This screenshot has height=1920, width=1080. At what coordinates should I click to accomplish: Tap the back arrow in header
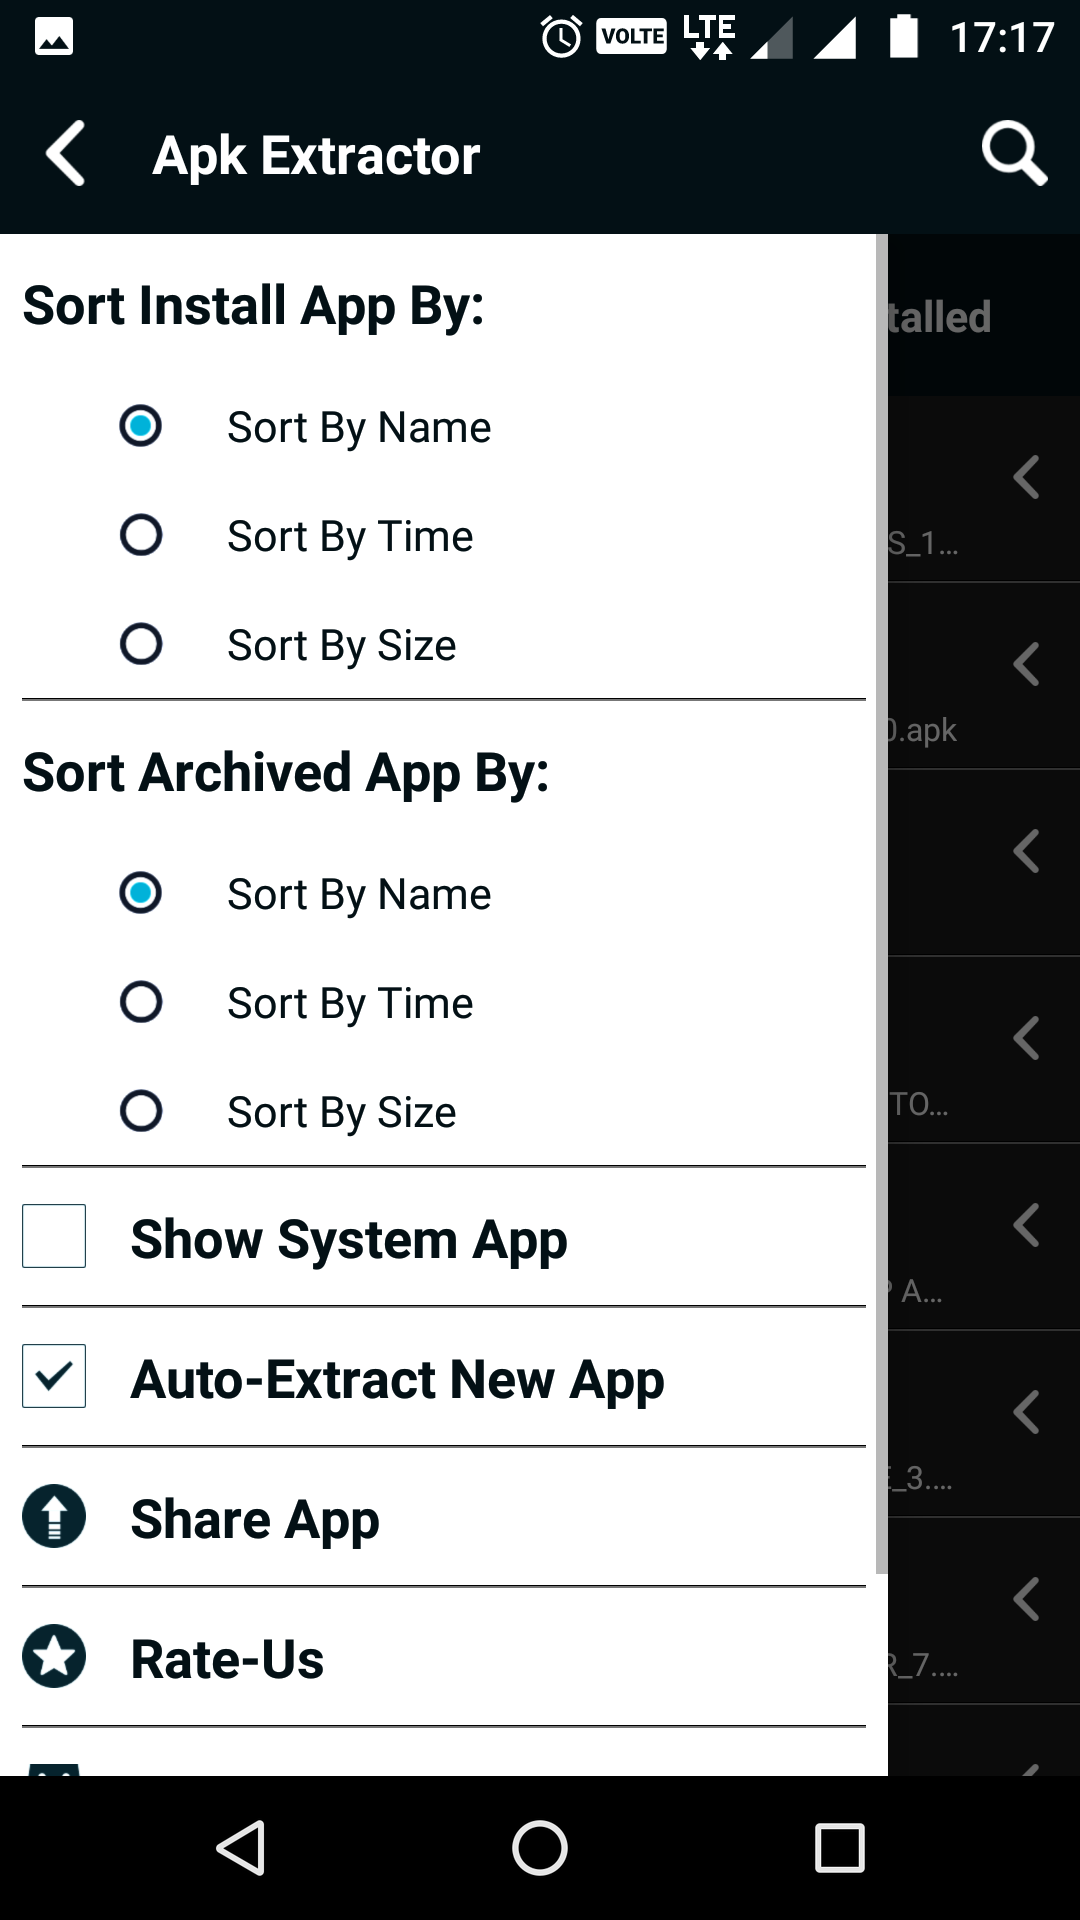(66, 155)
